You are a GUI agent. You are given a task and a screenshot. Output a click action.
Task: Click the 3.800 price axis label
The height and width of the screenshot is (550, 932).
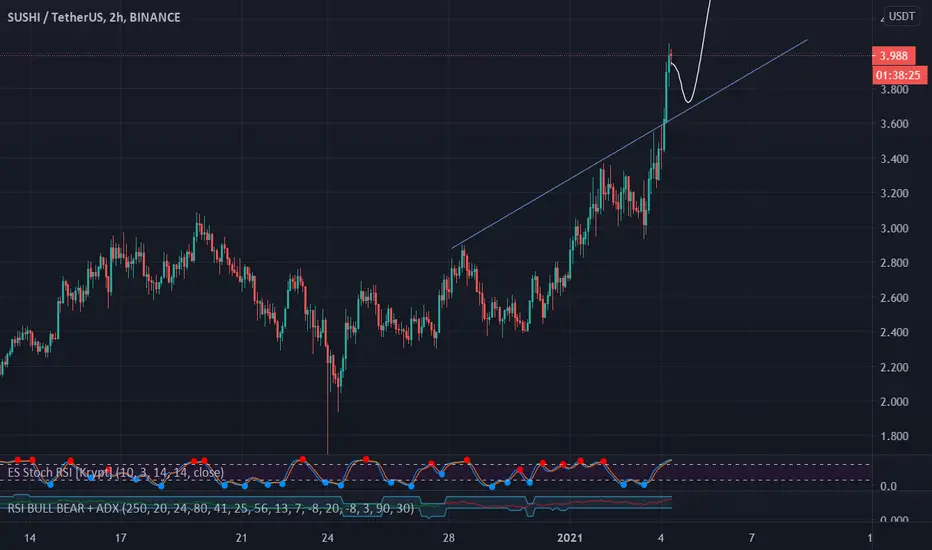pos(894,90)
